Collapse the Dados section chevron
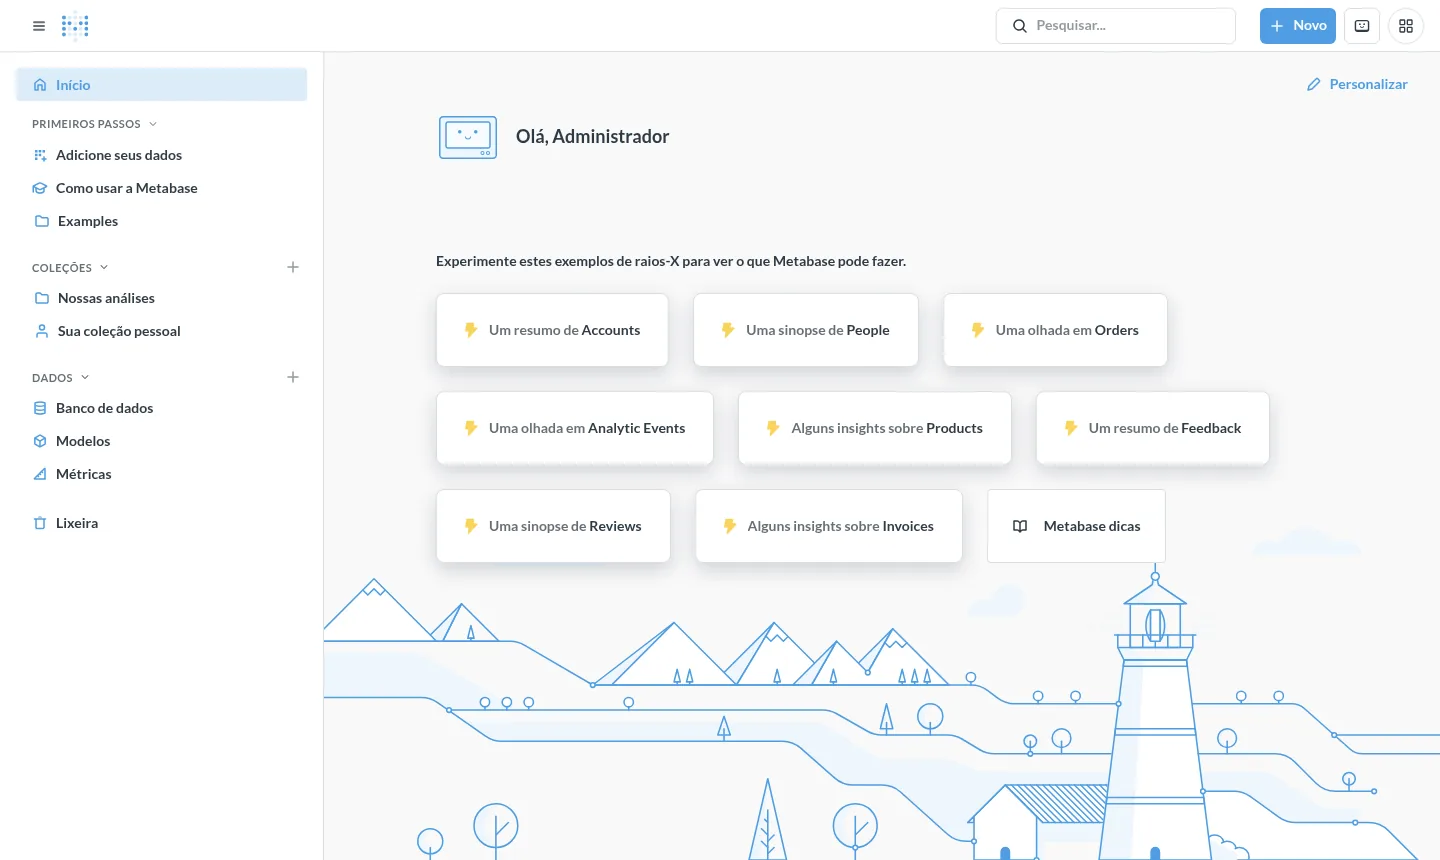This screenshot has height=860, width=1440. click(x=85, y=377)
